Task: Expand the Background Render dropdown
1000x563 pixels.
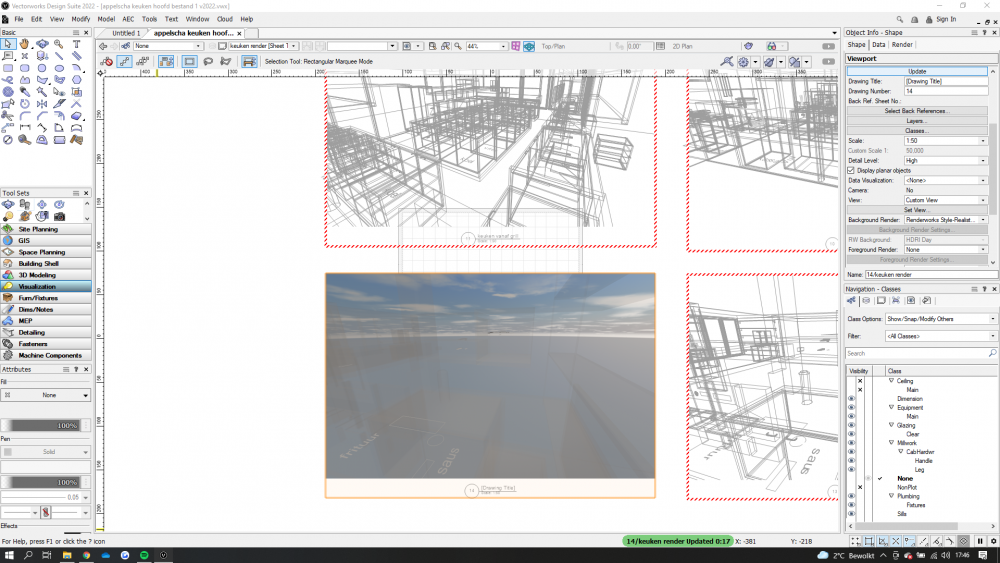Action: 945,219
